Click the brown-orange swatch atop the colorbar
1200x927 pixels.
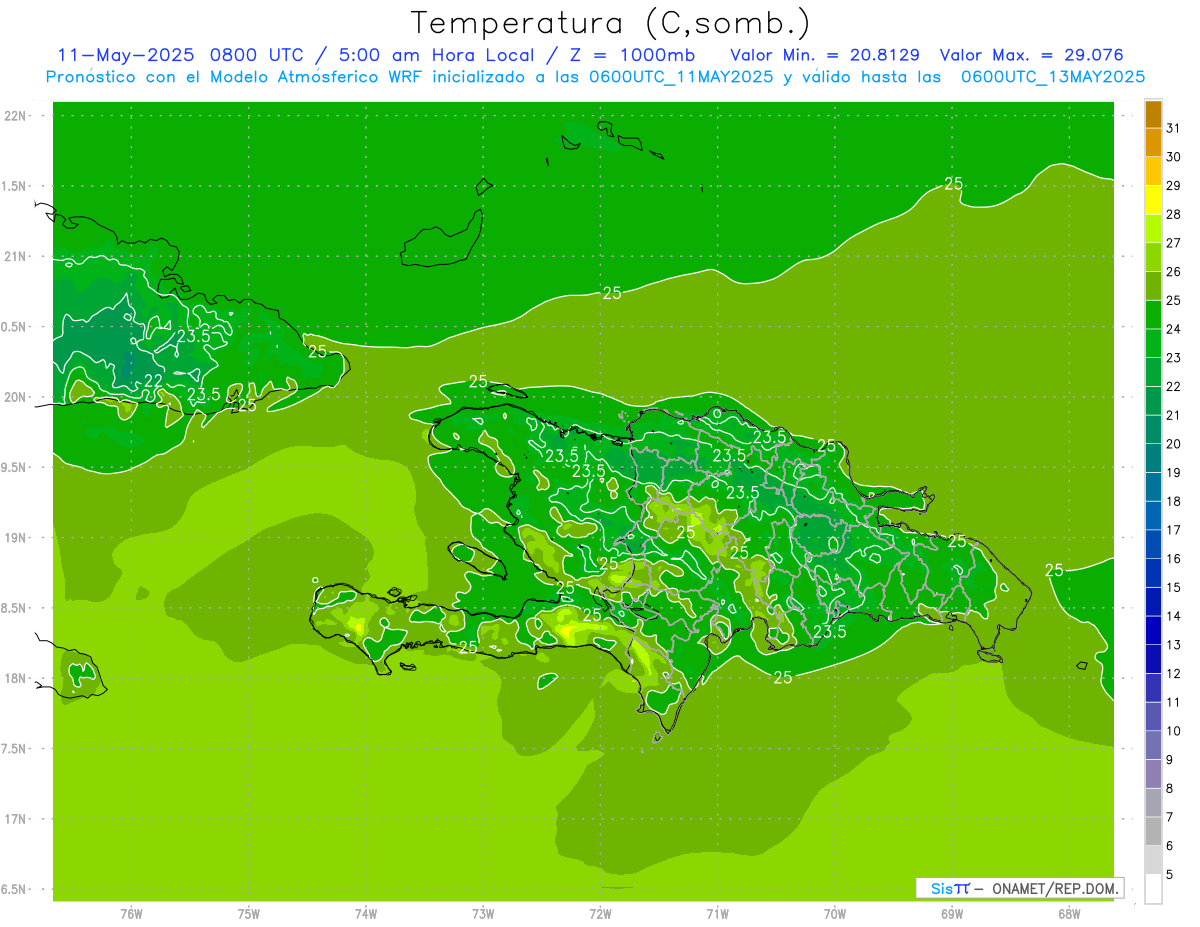1153,114
